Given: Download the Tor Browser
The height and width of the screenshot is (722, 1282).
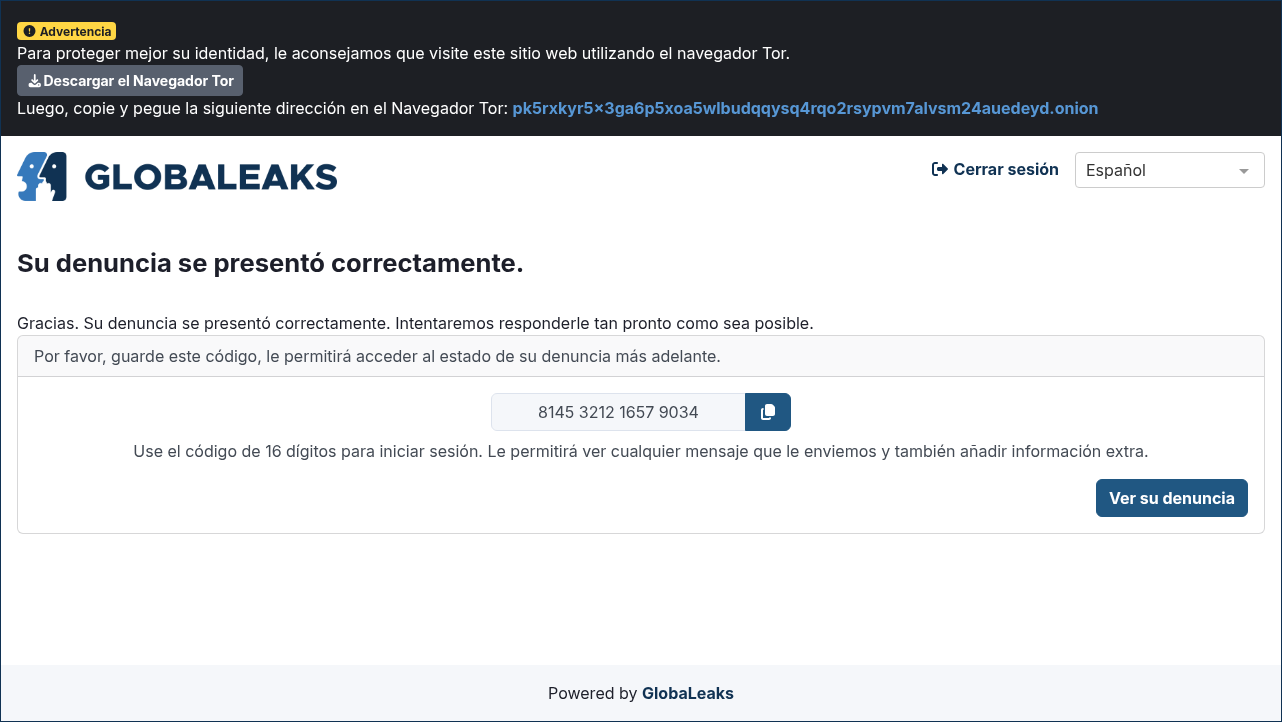Looking at the screenshot, I should (130, 81).
